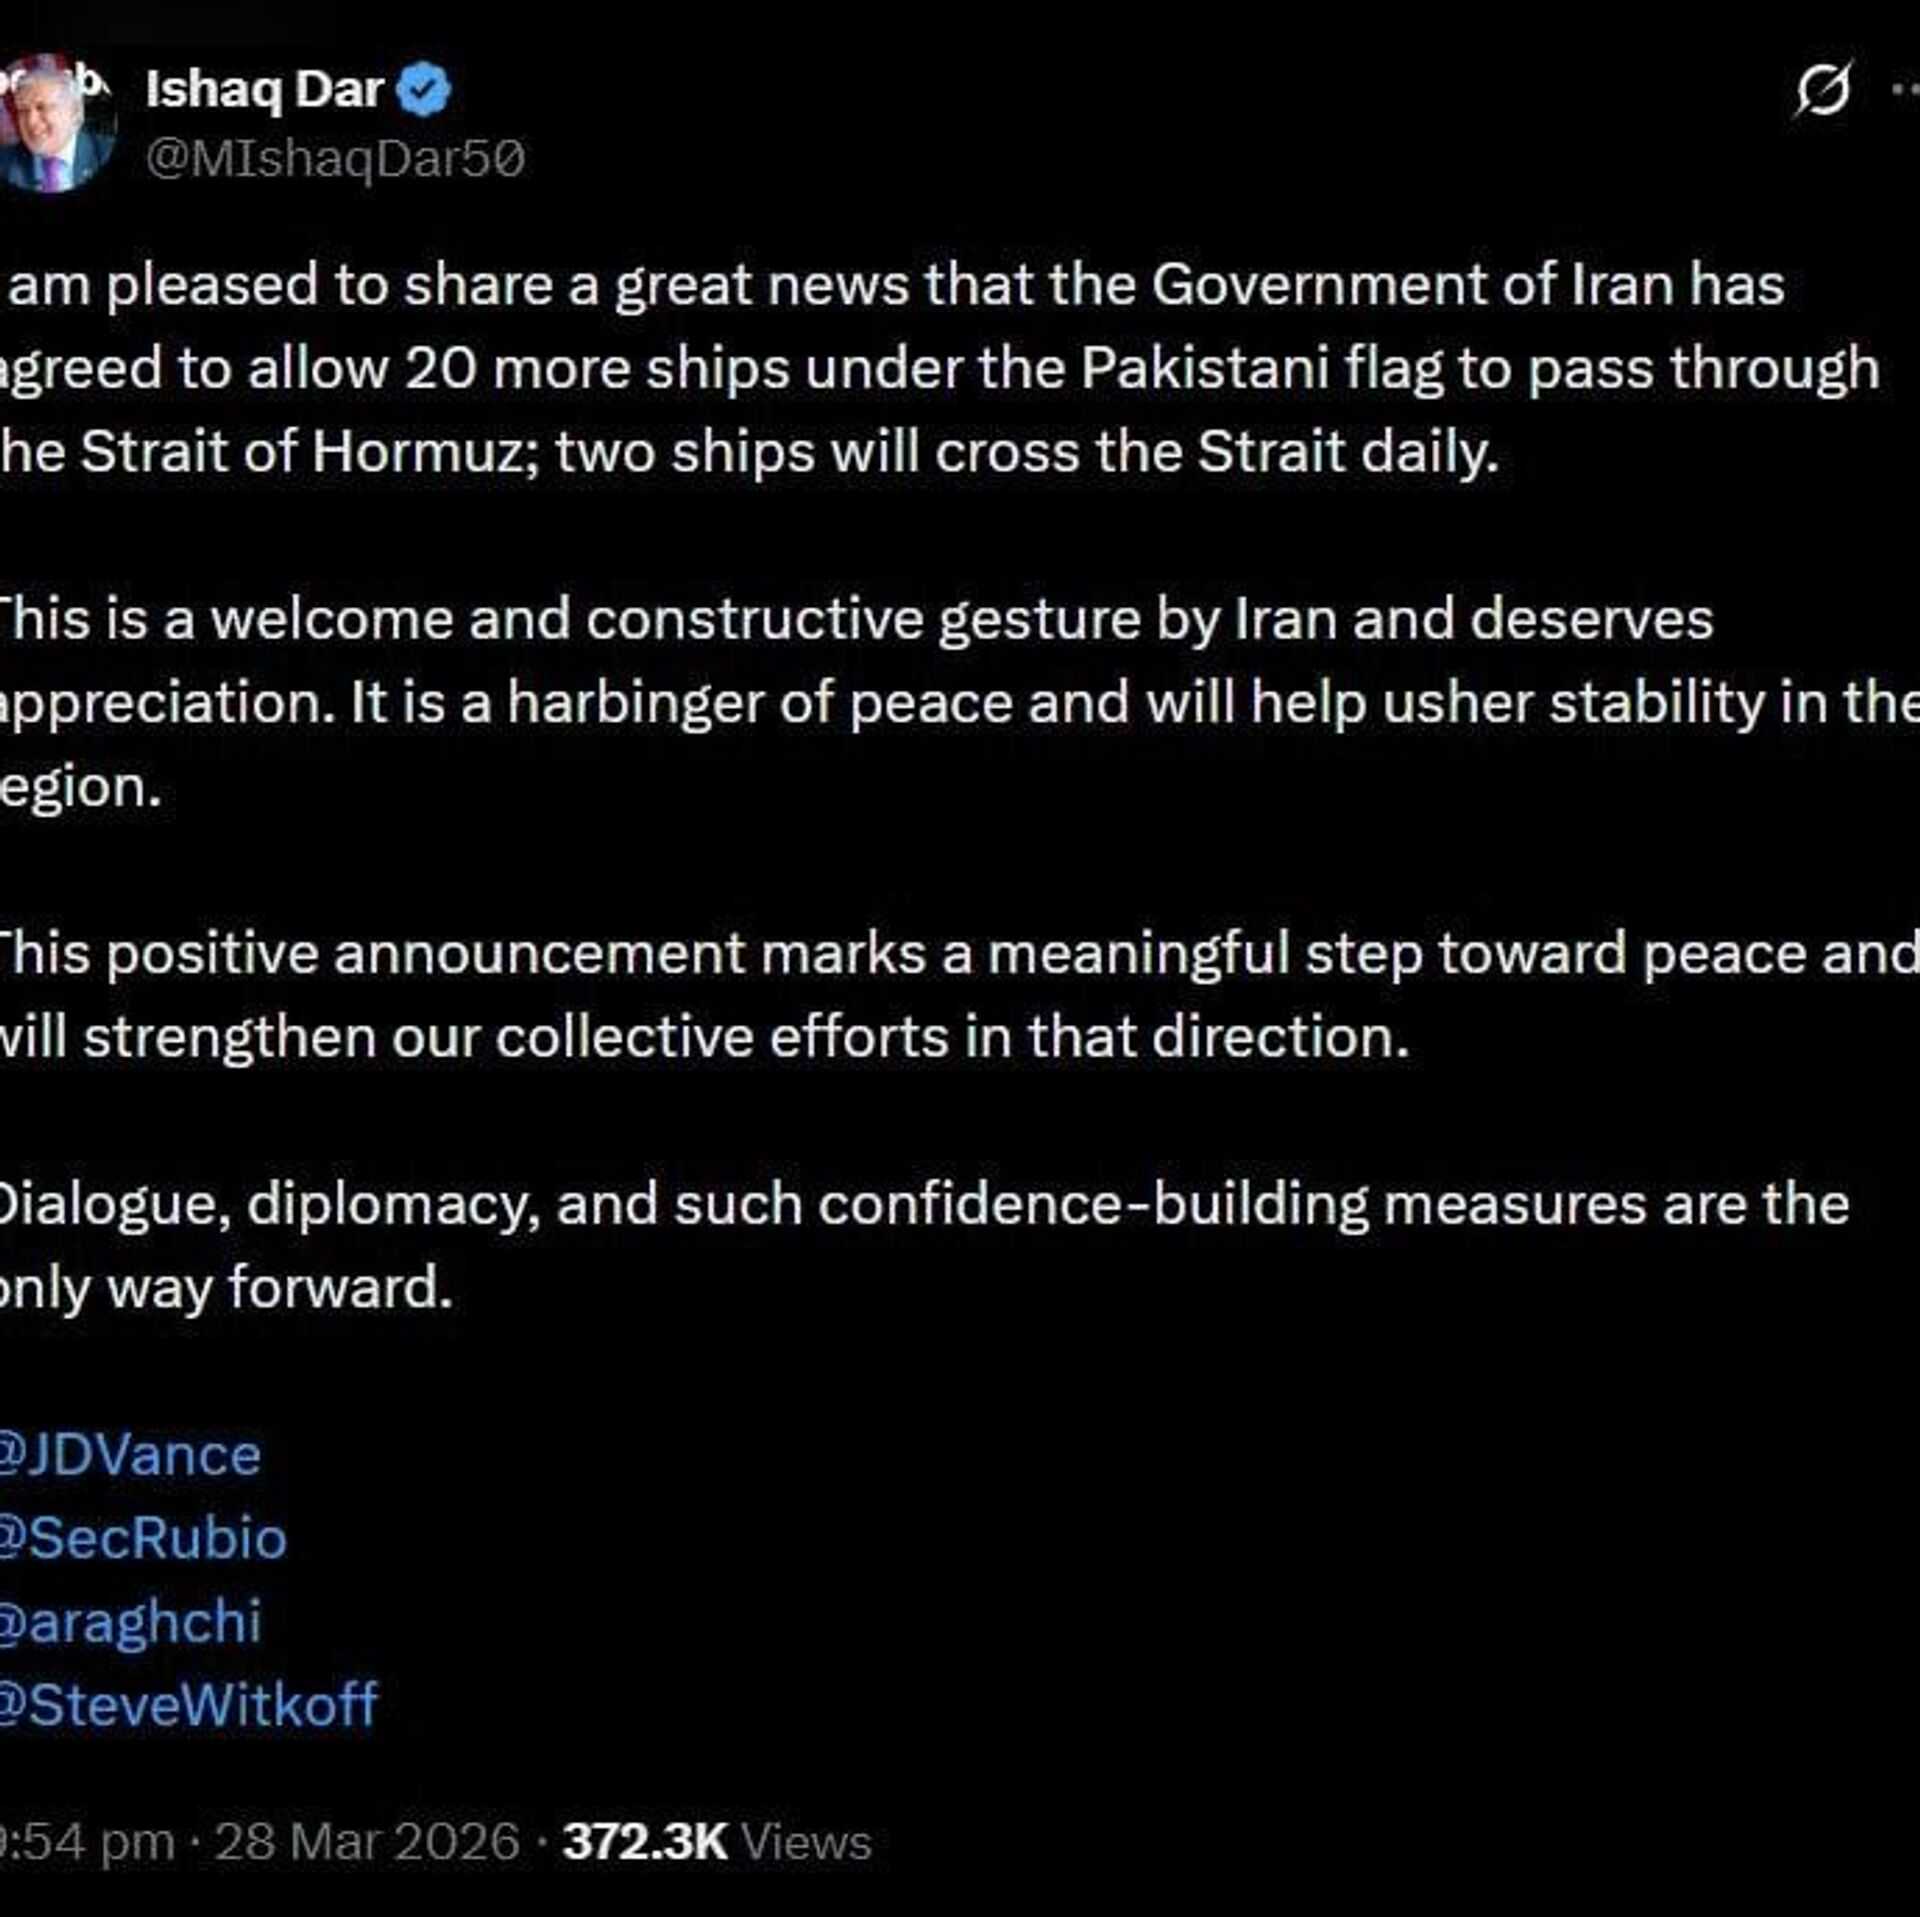
Task: Click the line about 20 more ships
Action: [x=900, y=369]
